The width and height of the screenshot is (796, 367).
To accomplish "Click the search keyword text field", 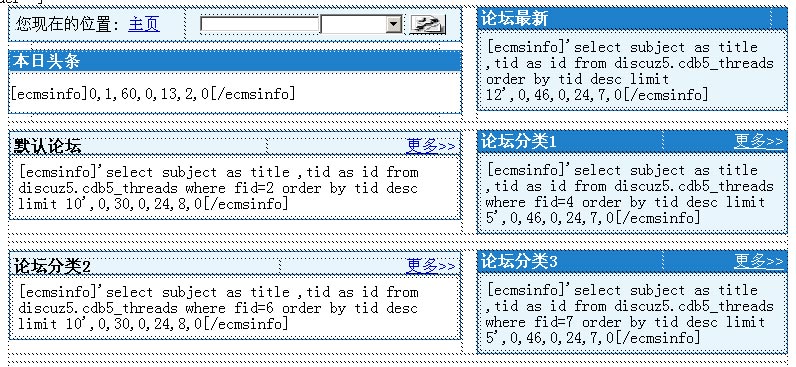I will 259,24.
